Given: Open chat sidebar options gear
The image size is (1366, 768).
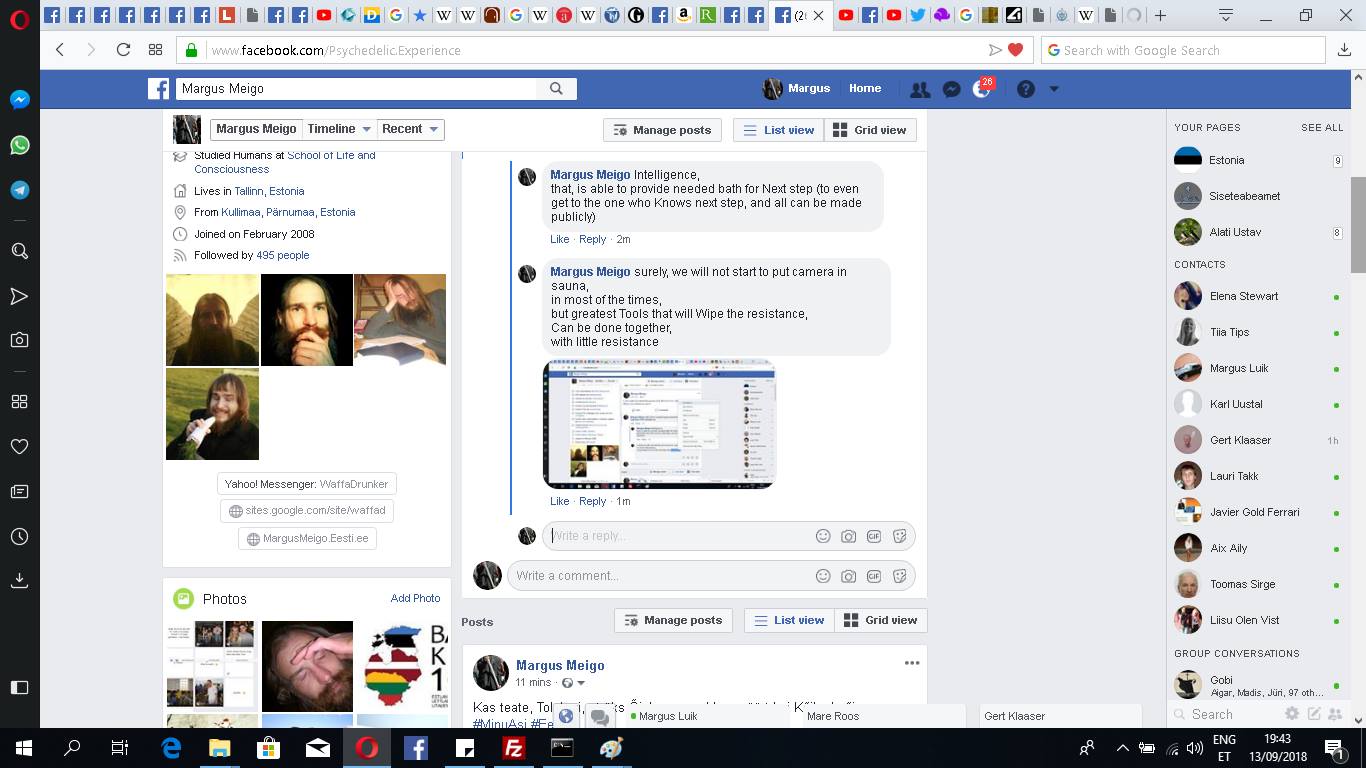Looking at the screenshot, I should 1292,714.
